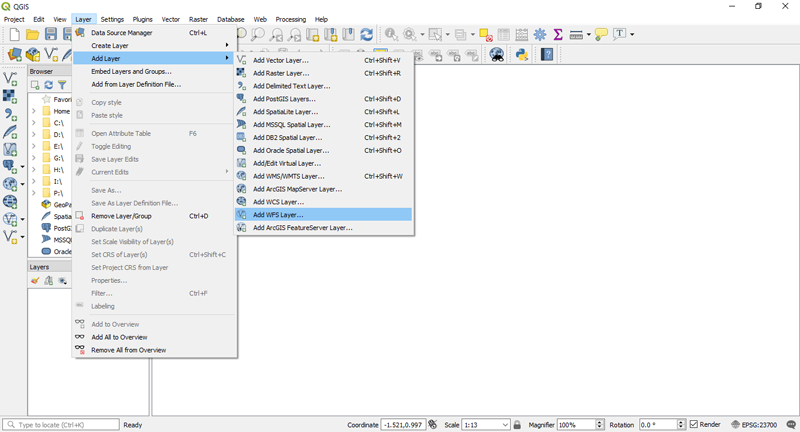Click the Map Tips speech bubble icon
Image resolution: width=800 pixels, height=432 pixels.
pyautogui.click(x=601, y=34)
